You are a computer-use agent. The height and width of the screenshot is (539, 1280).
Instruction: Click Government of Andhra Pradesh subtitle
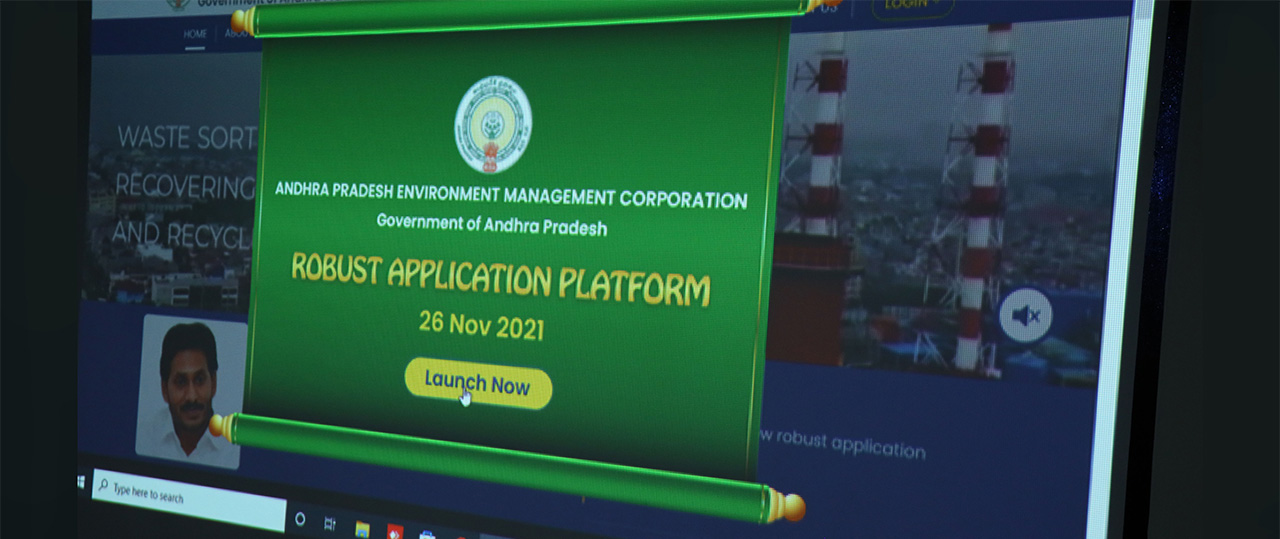[x=492, y=226]
